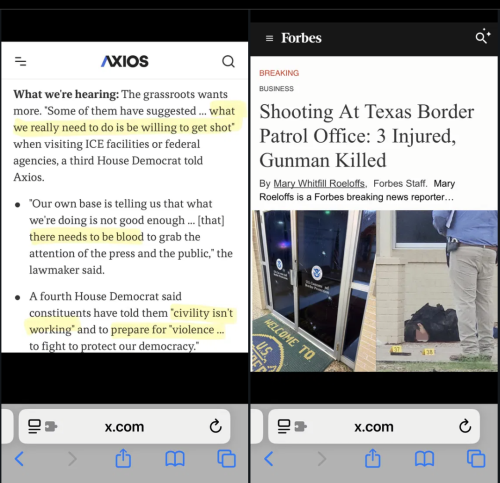
Task: Tap the left Safari share icon
Action: (123, 458)
